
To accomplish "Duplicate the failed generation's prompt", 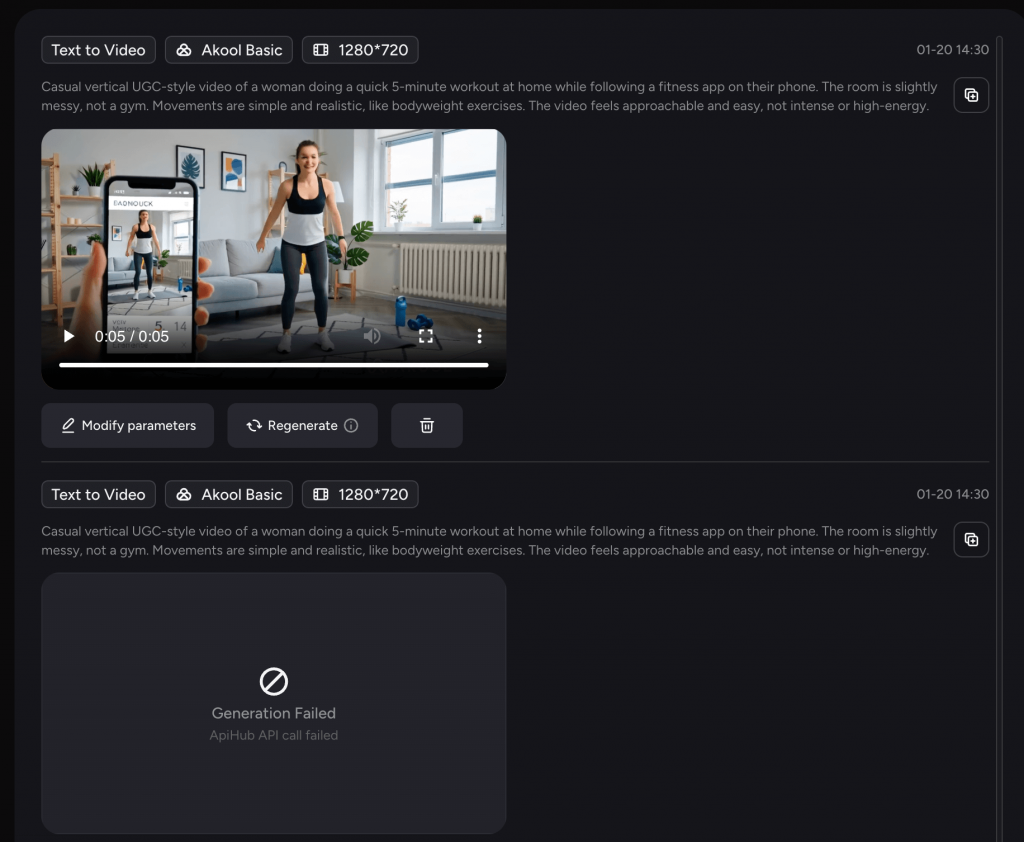I will [970, 539].
